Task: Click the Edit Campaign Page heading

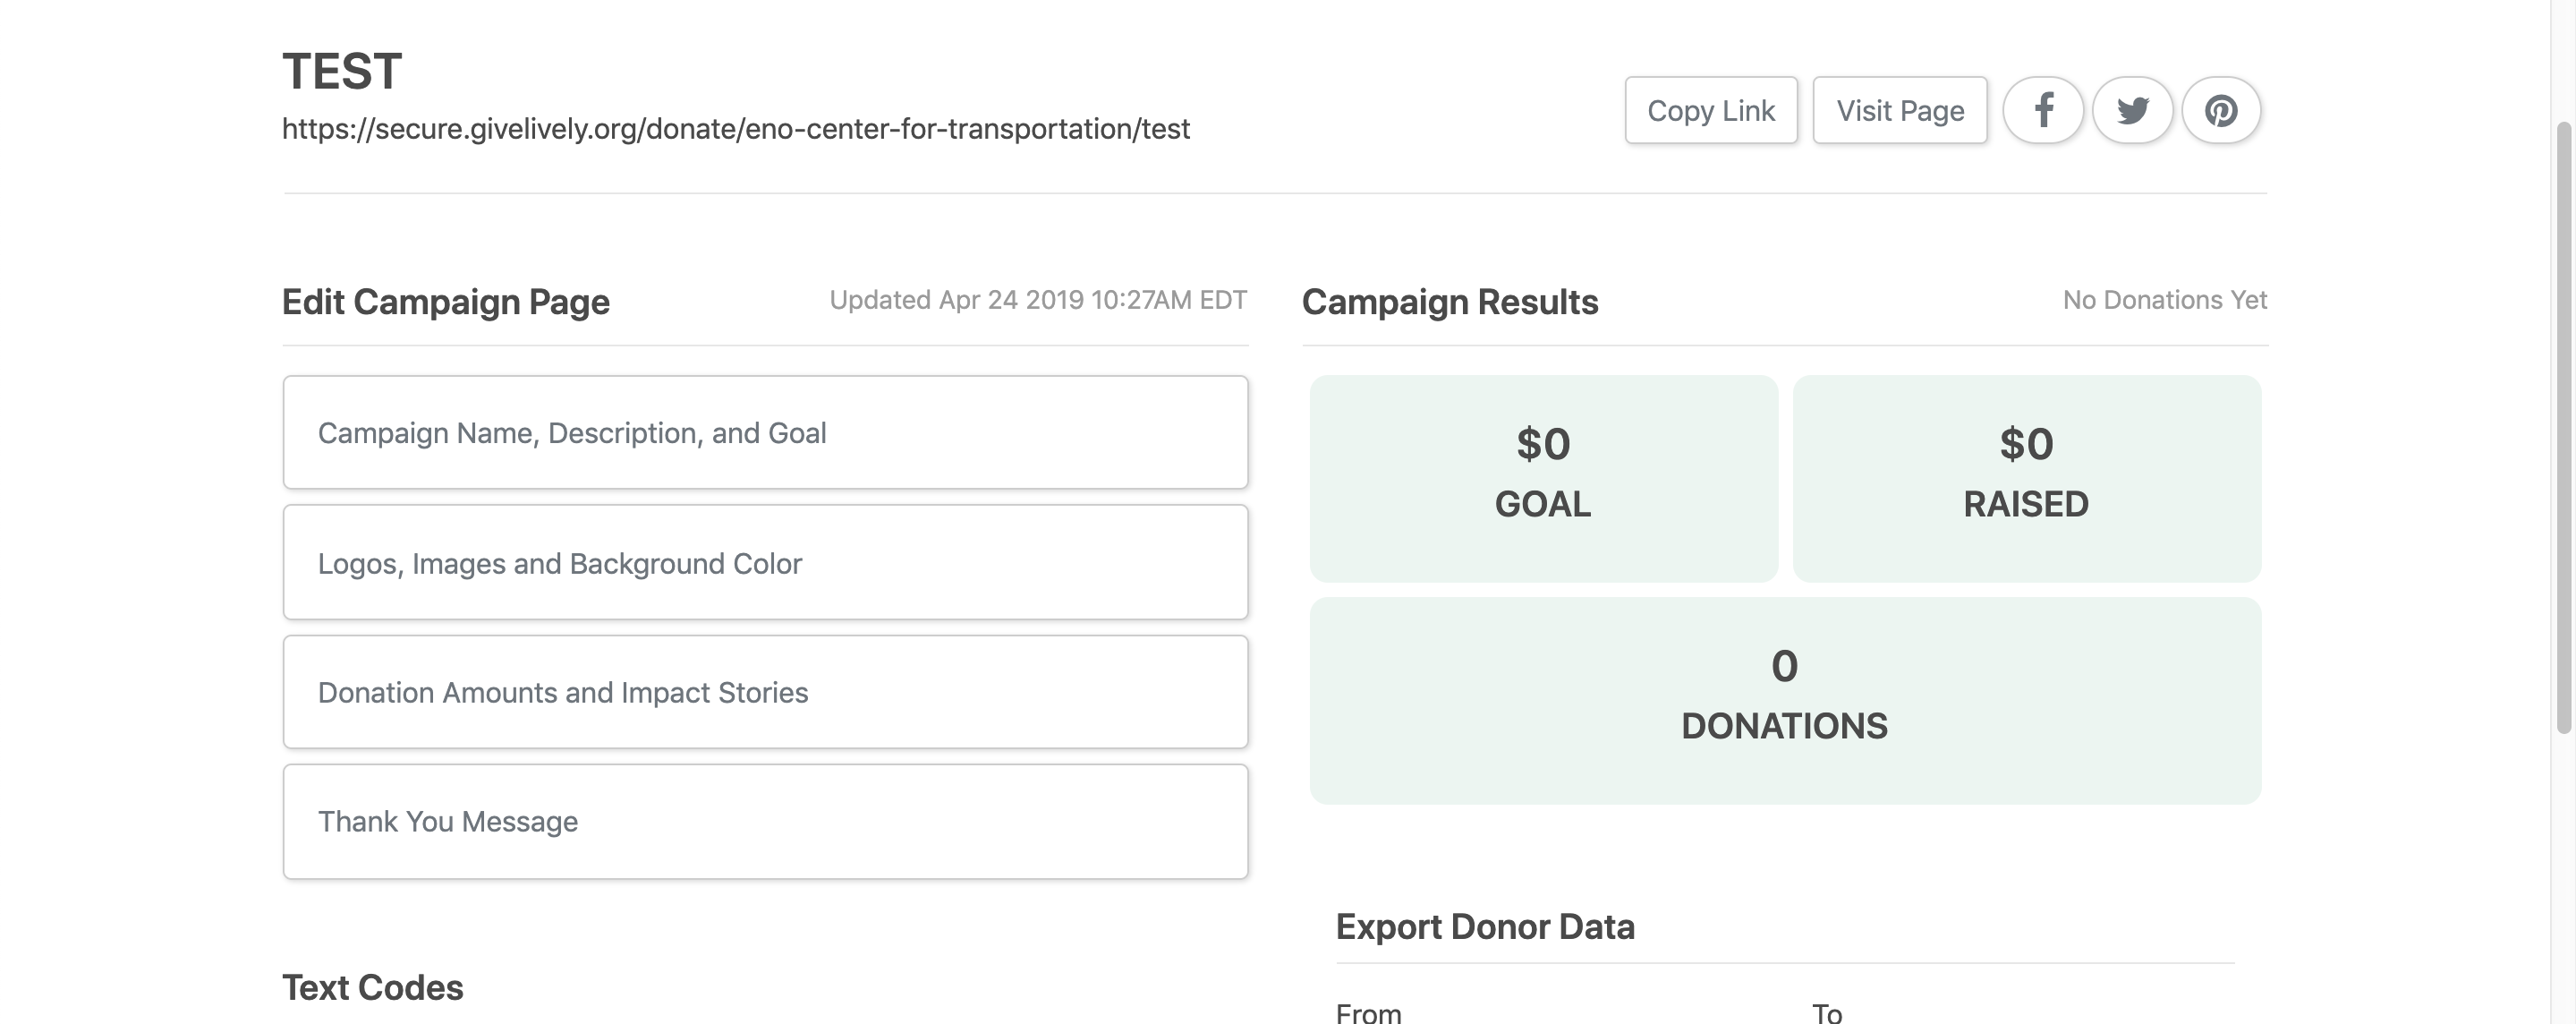Action: 446,302
